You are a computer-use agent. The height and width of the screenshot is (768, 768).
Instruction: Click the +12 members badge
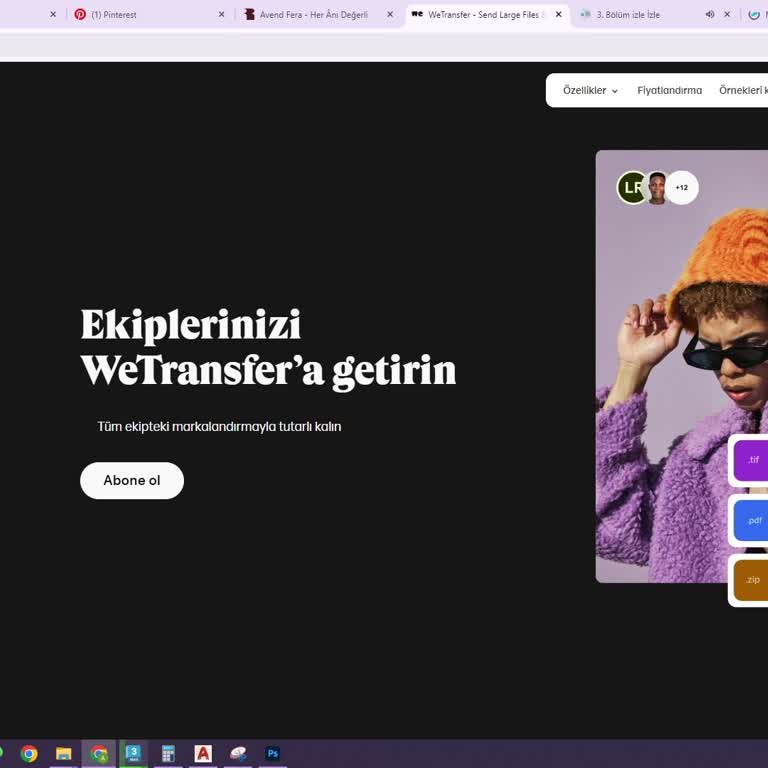click(x=682, y=188)
